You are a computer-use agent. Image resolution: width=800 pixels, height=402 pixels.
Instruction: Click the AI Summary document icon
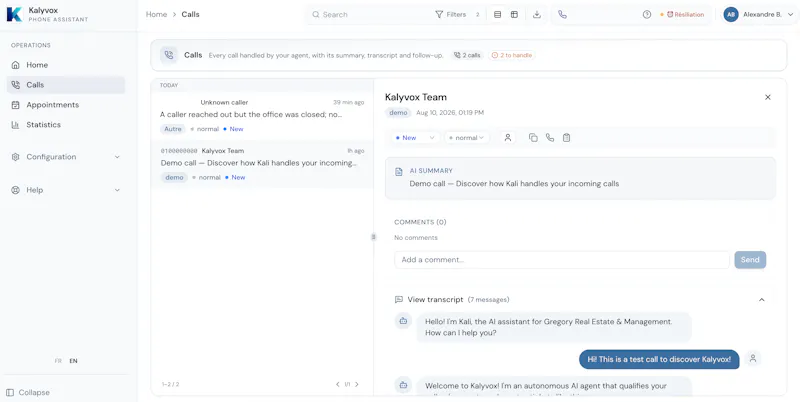[399, 172]
